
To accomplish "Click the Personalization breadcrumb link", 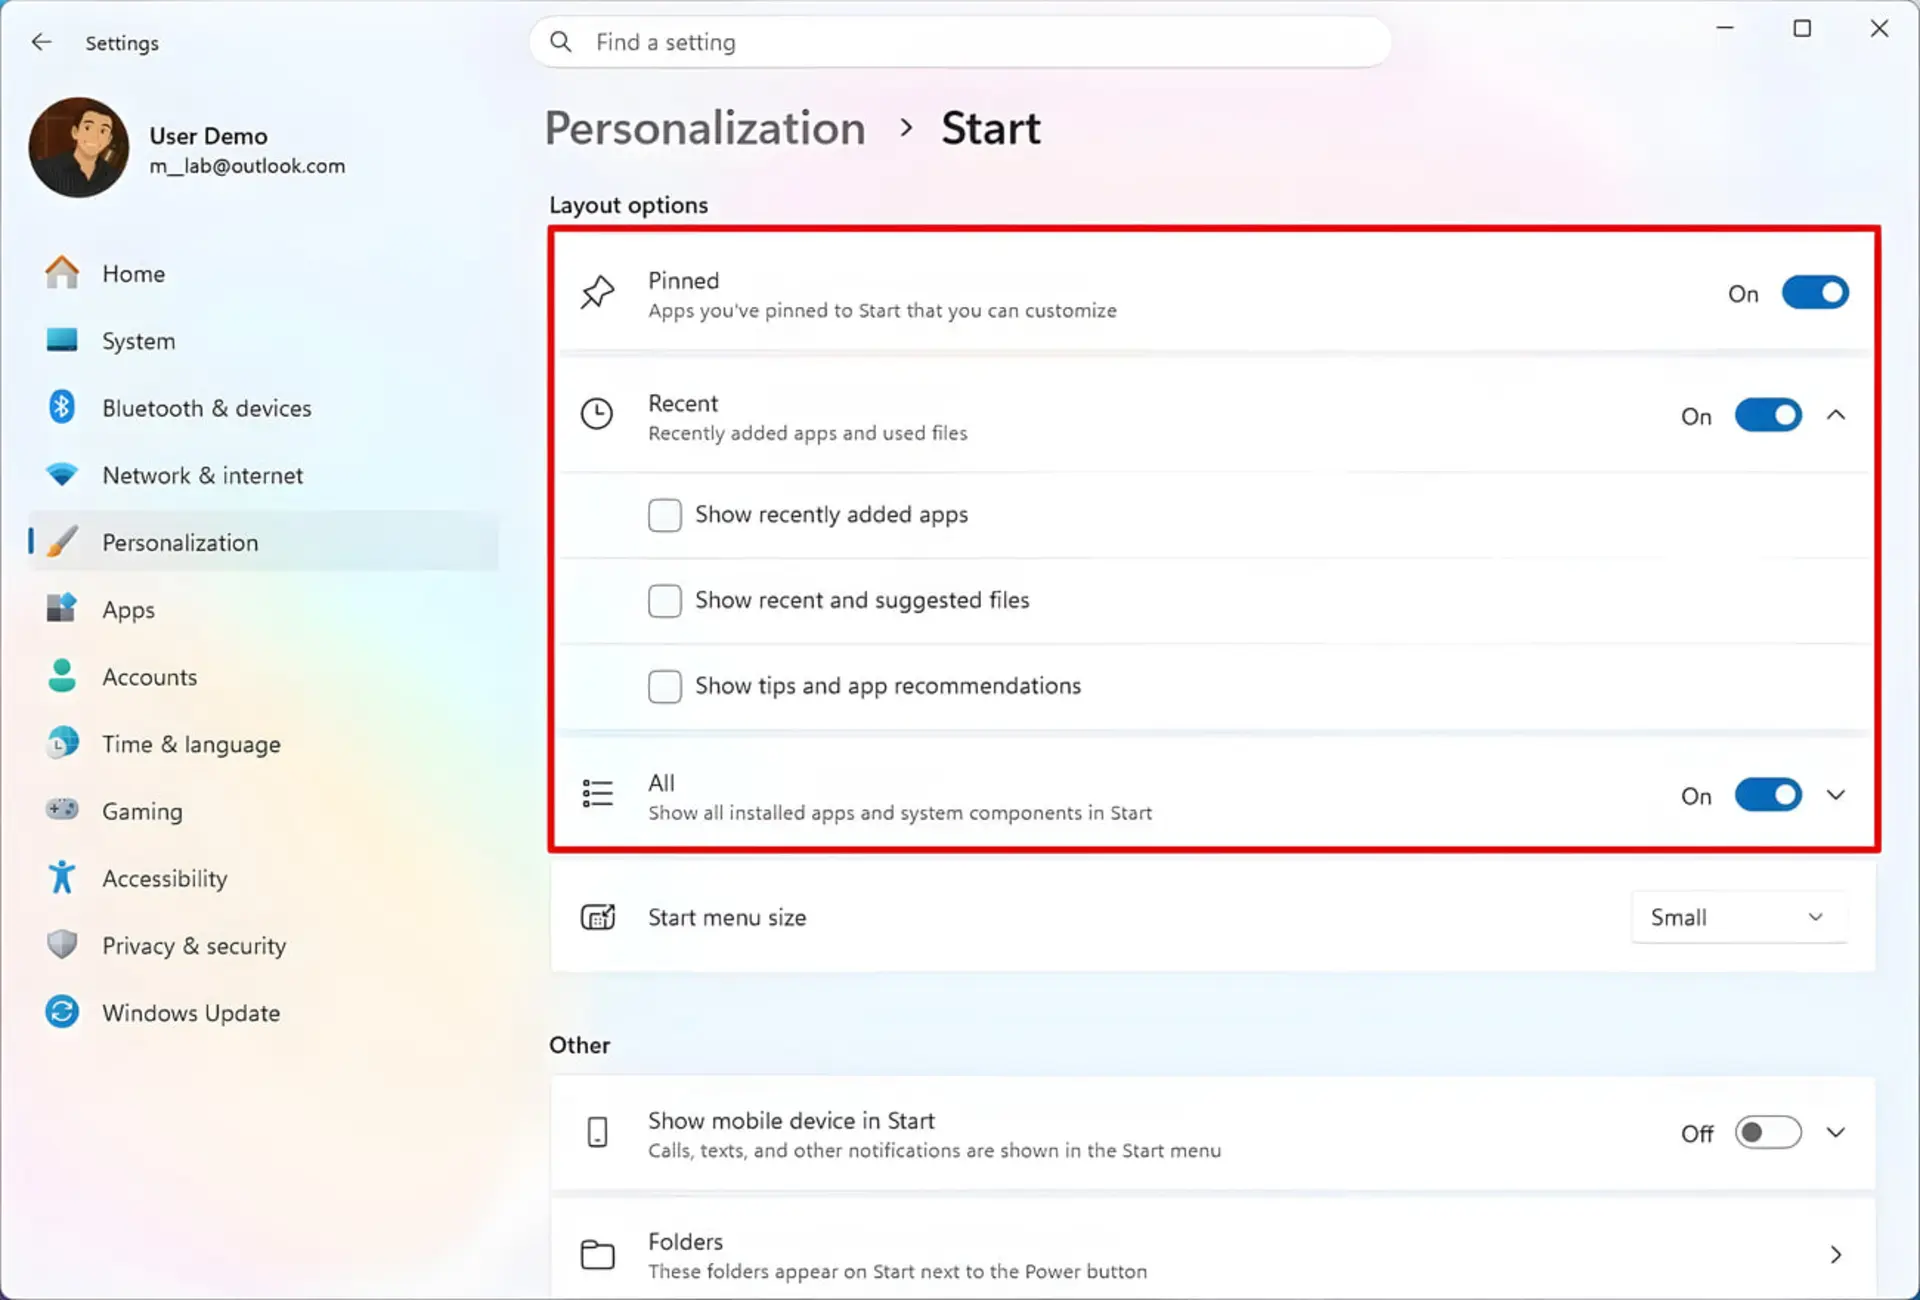I will [x=705, y=128].
